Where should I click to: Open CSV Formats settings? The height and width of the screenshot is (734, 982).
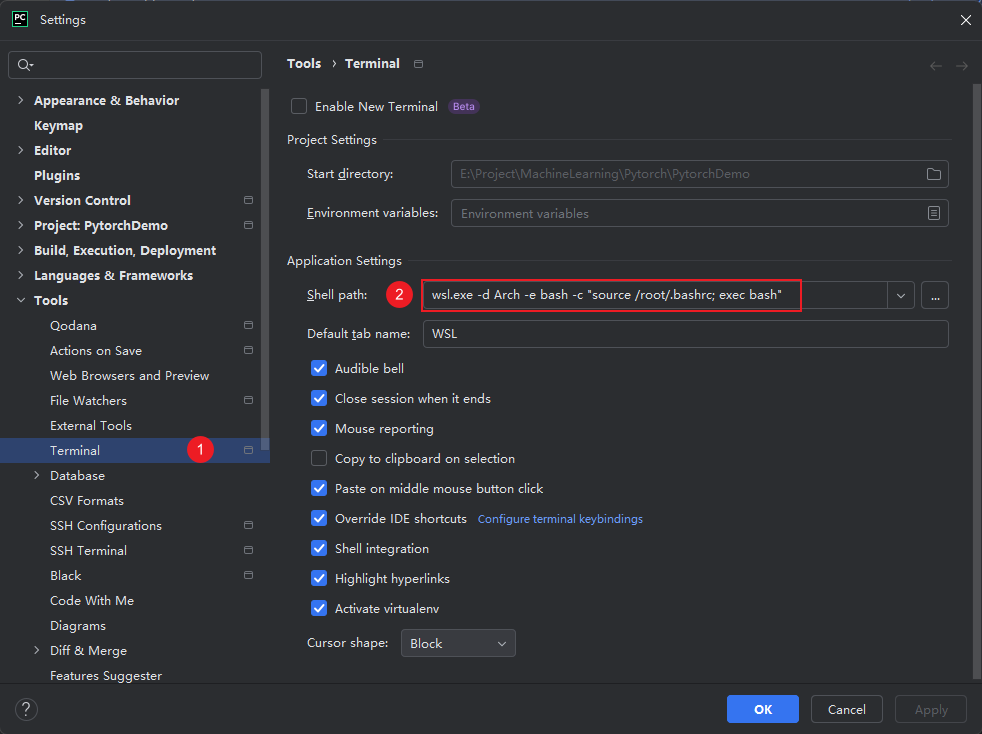87,501
